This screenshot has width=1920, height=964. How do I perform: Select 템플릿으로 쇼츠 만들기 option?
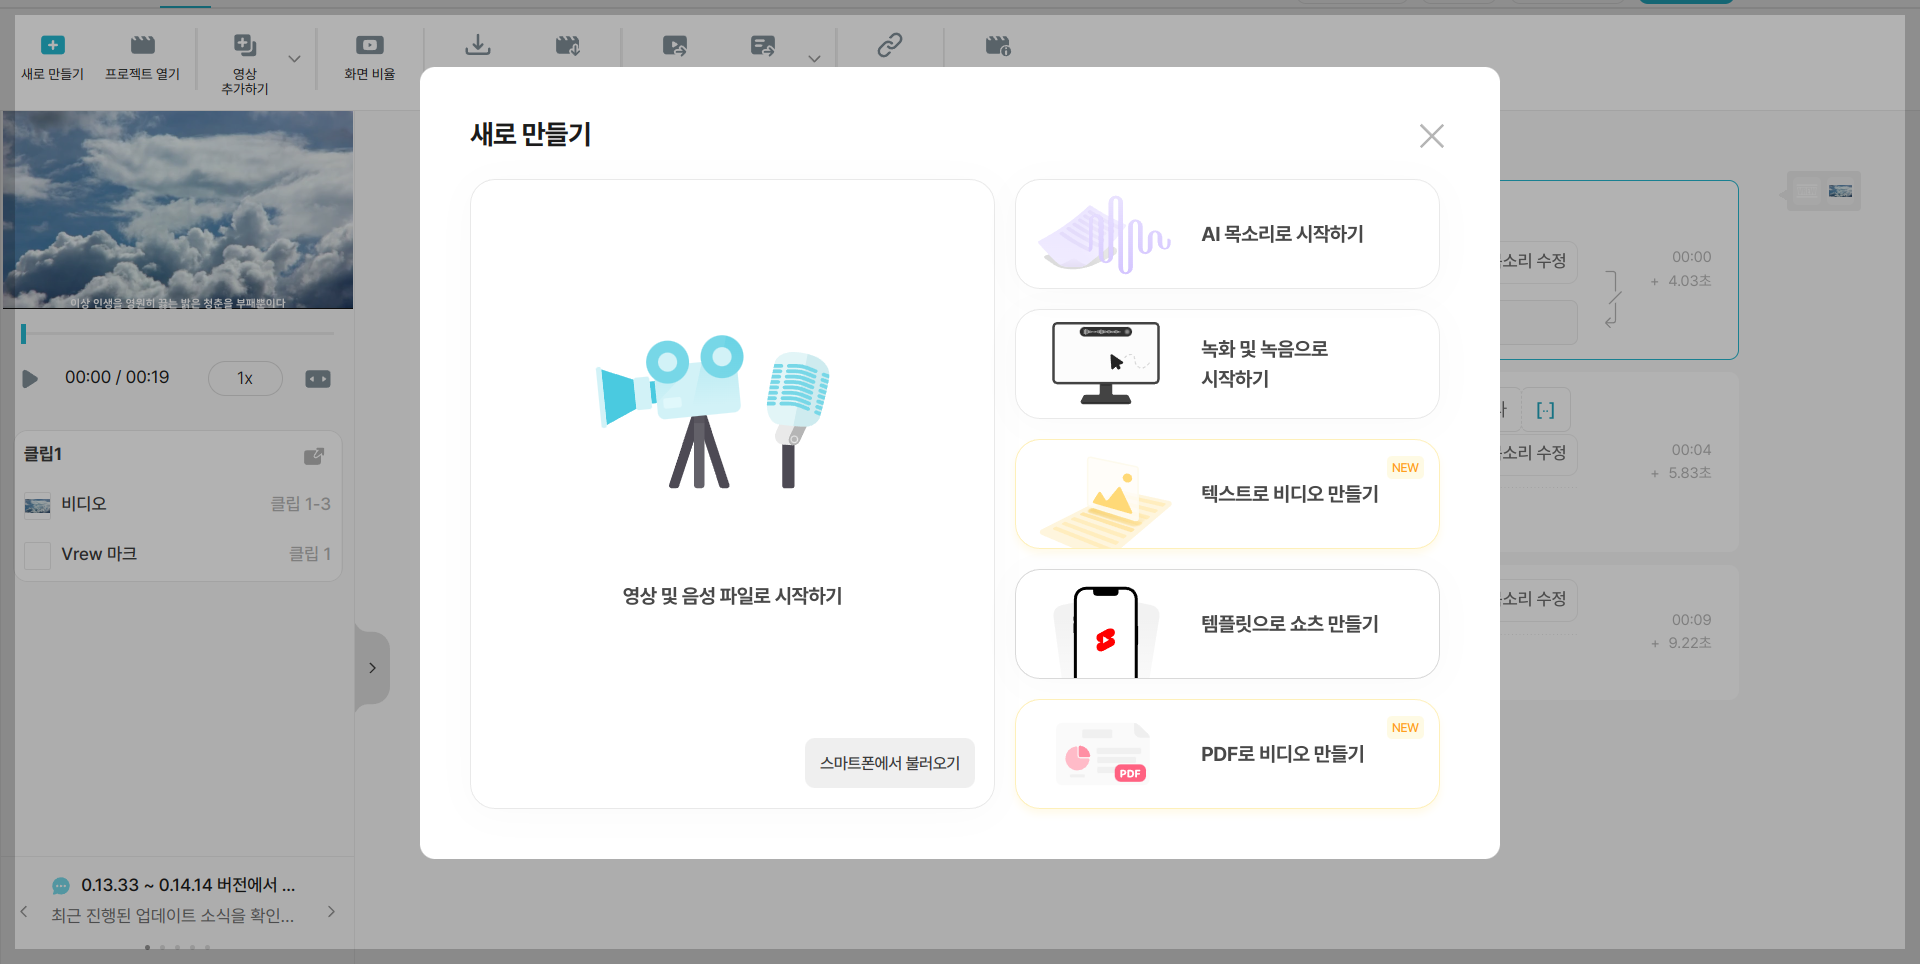(1226, 623)
